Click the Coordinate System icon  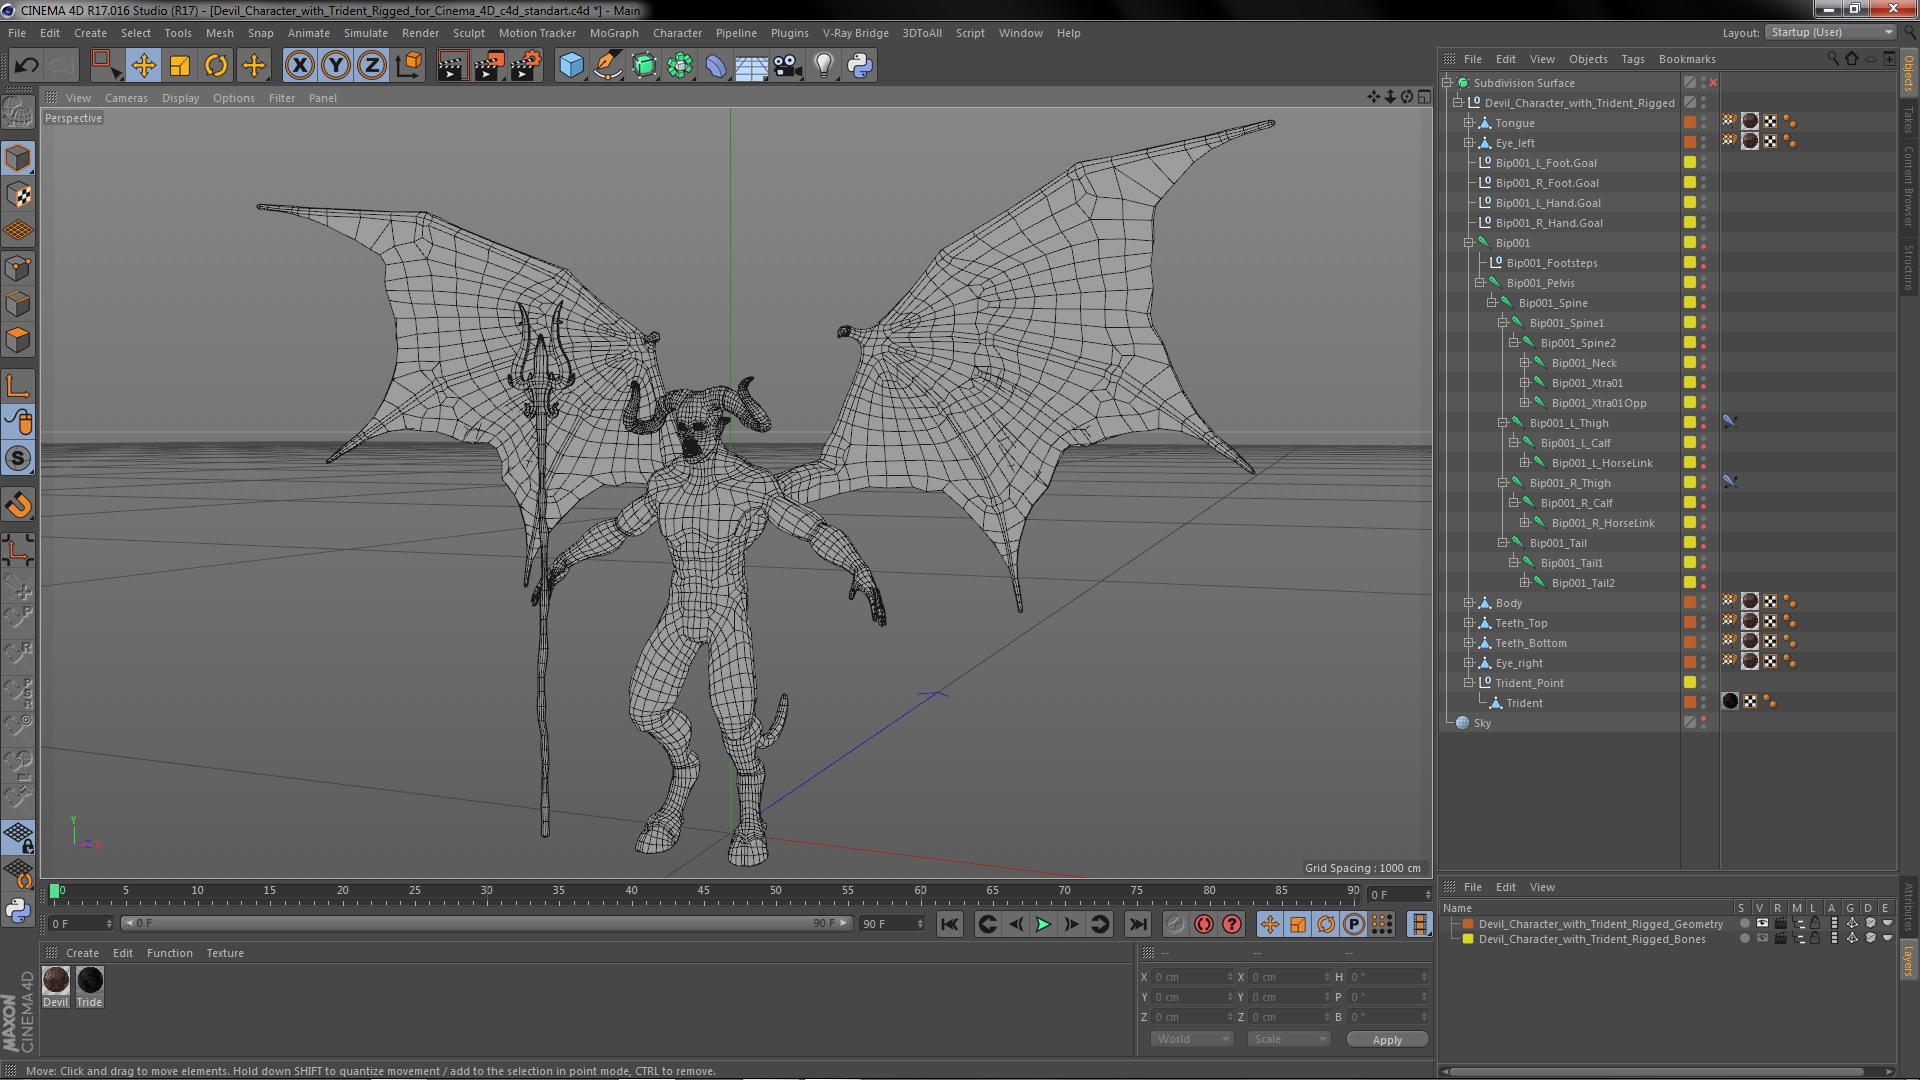point(408,66)
